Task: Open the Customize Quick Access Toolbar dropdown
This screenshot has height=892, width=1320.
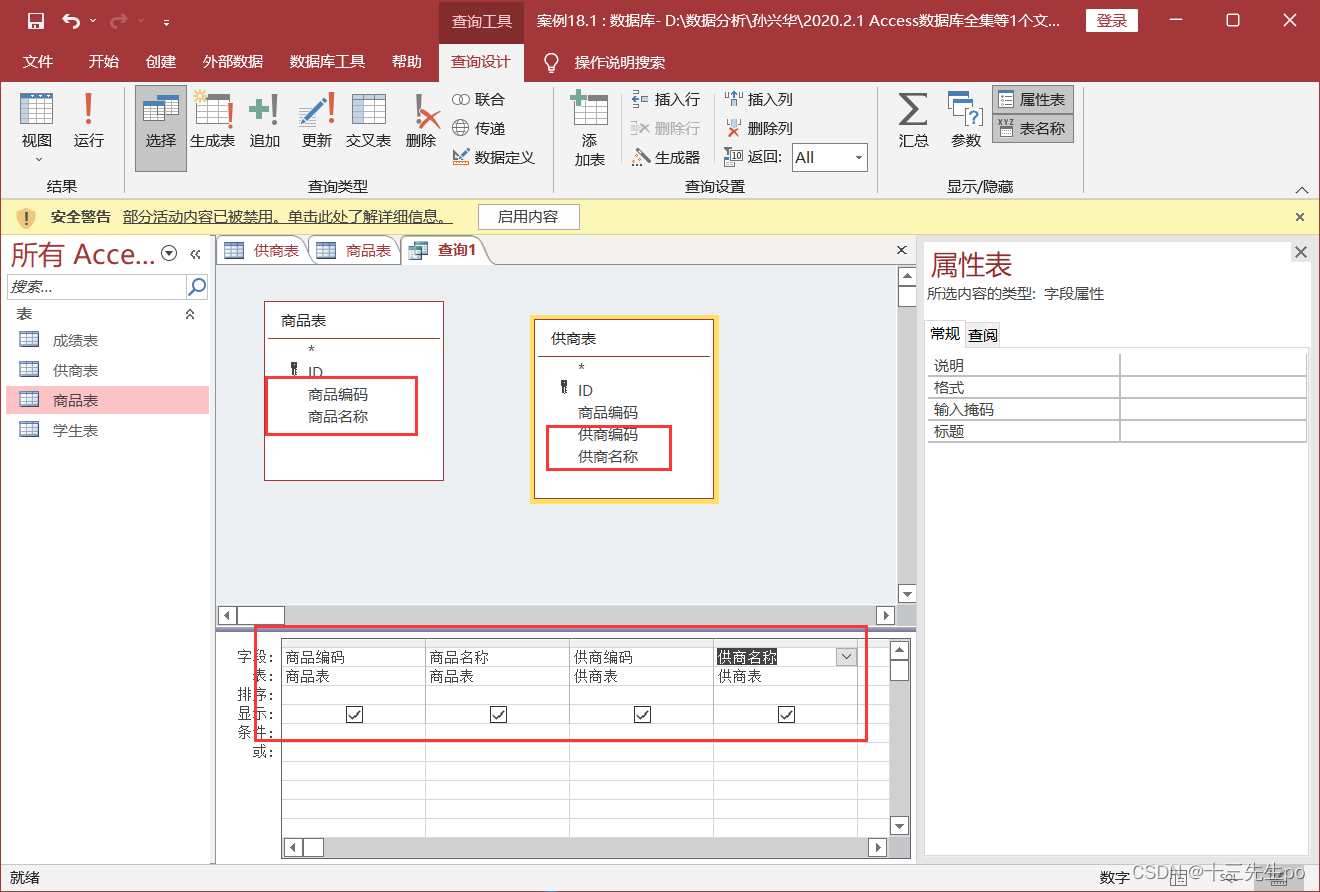Action: pos(166,21)
